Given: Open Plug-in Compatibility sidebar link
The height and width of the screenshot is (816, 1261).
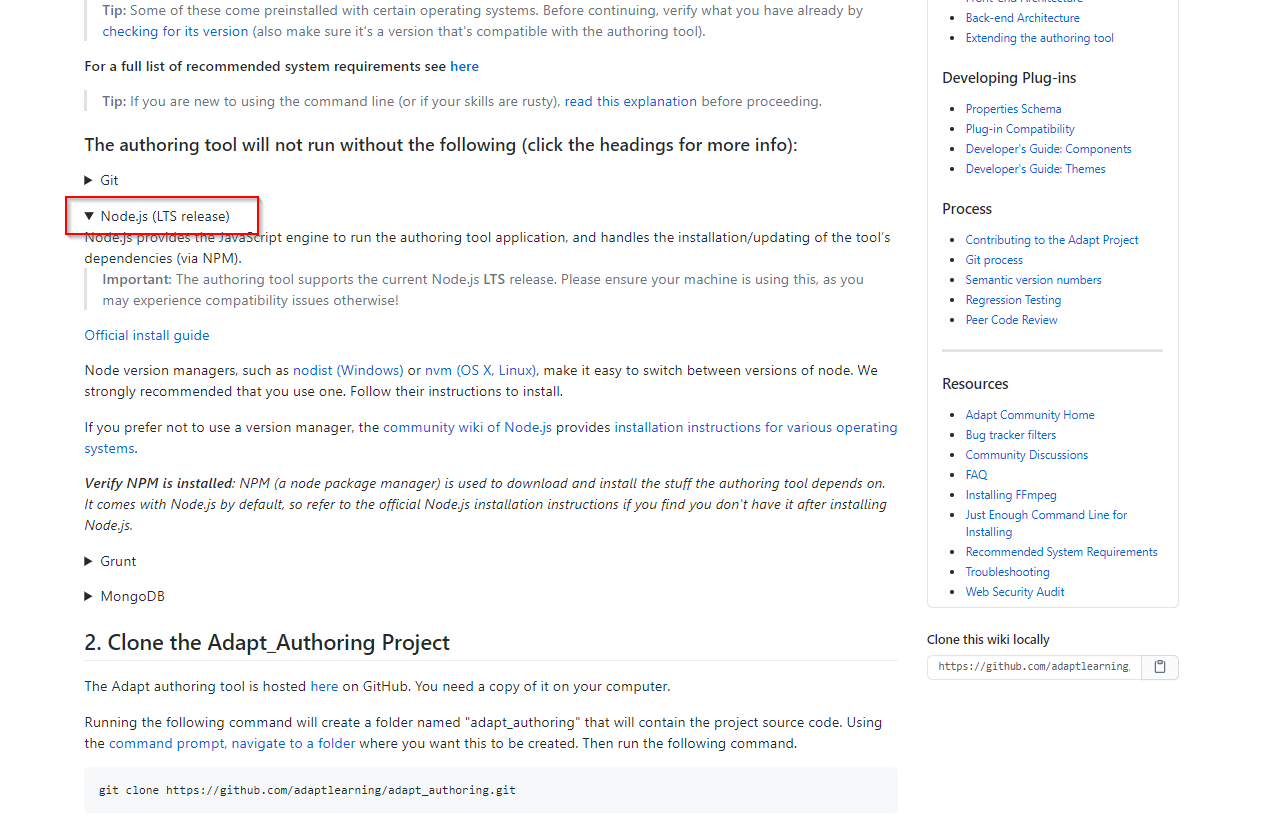Looking at the screenshot, I should coord(1020,129).
